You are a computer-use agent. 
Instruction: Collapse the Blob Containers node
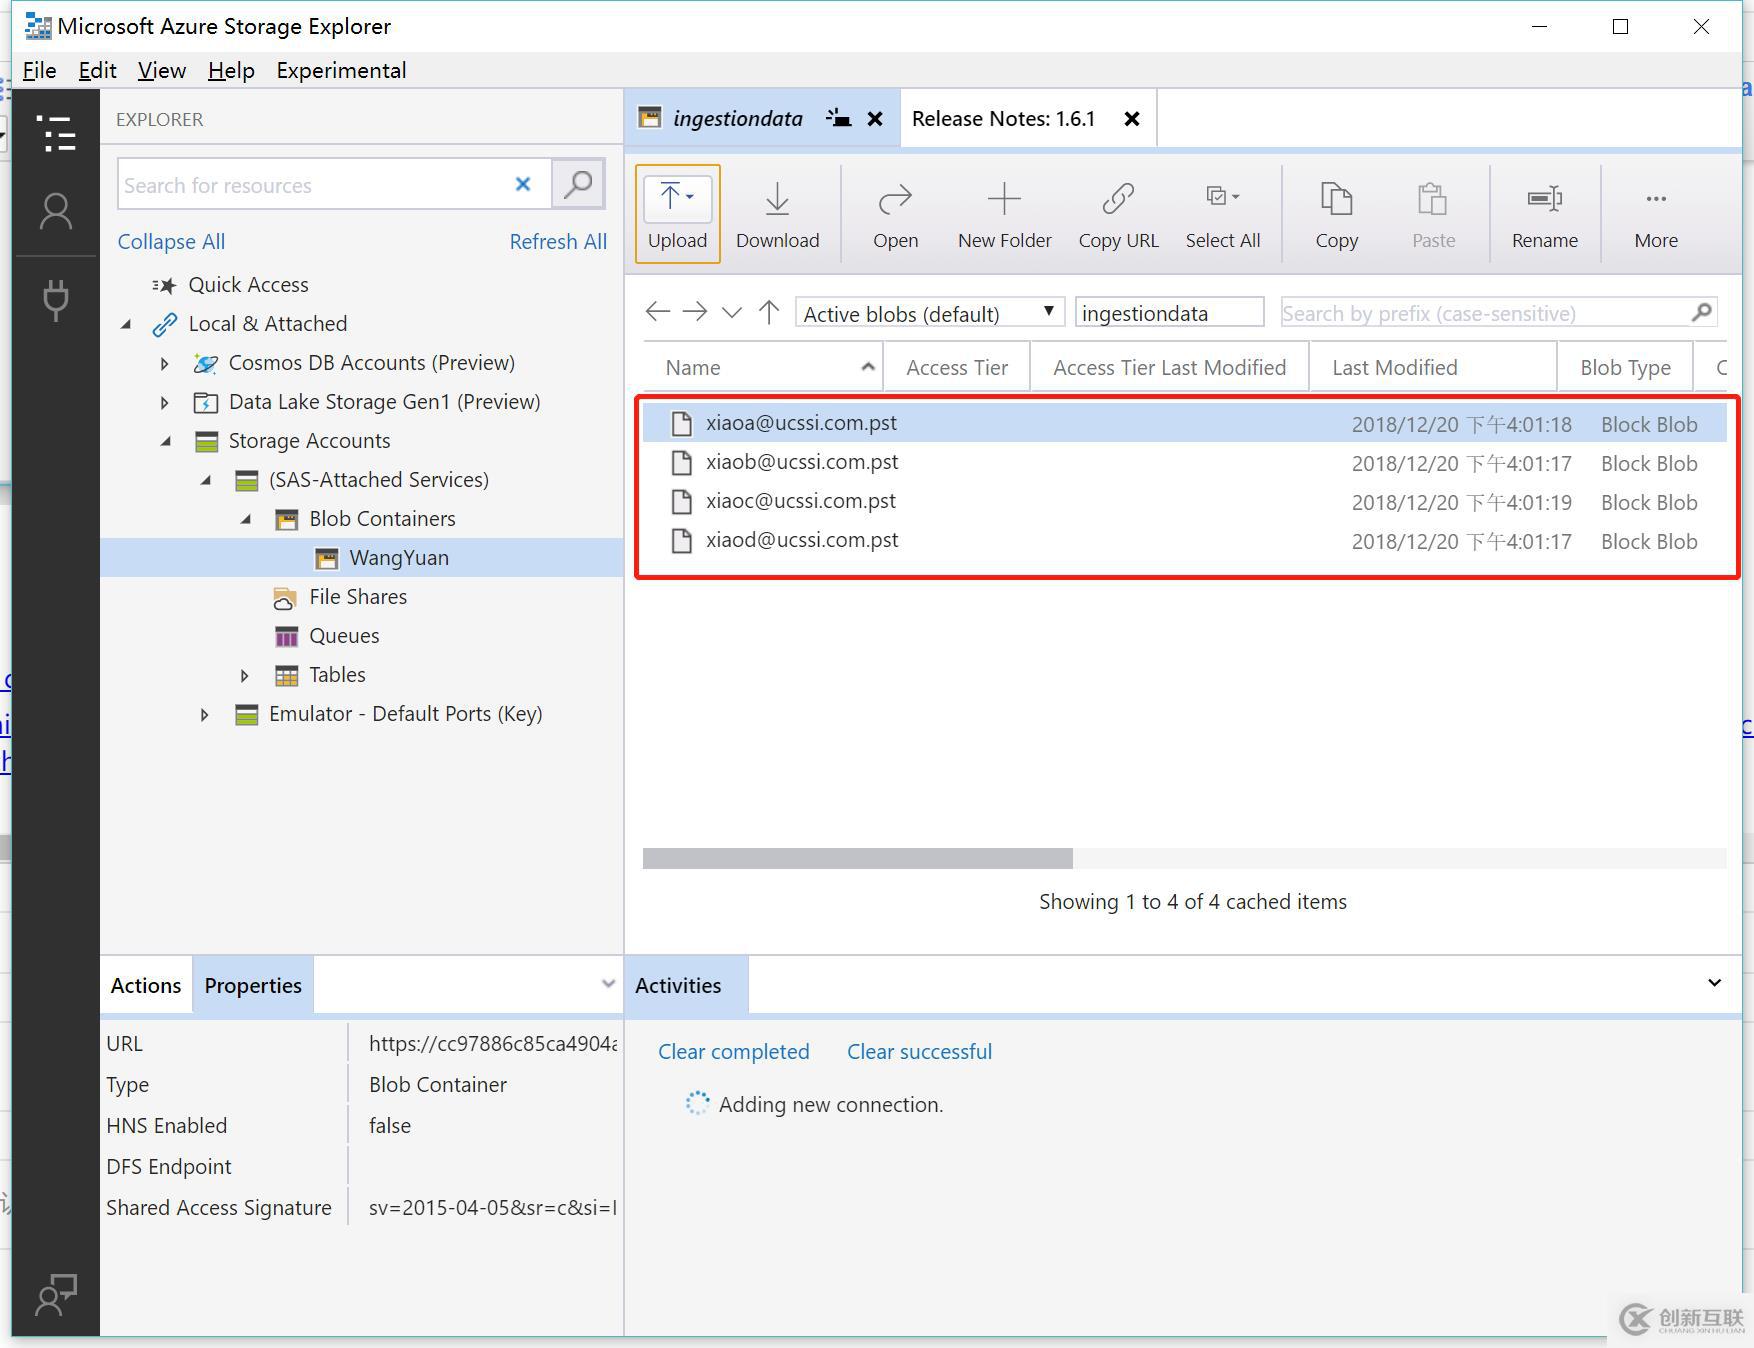tap(246, 519)
